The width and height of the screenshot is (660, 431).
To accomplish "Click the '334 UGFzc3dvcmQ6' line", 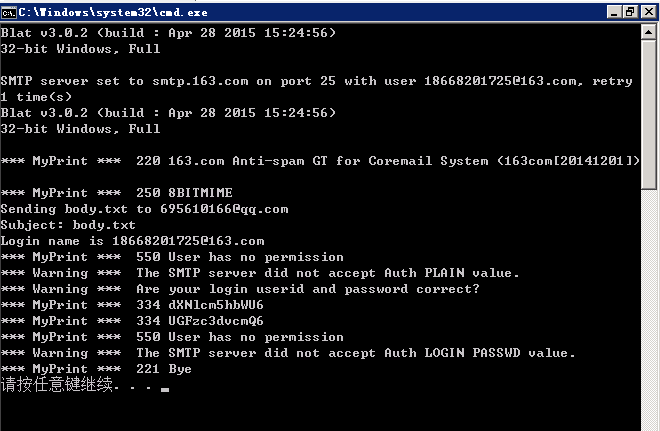I will click(132, 321).
